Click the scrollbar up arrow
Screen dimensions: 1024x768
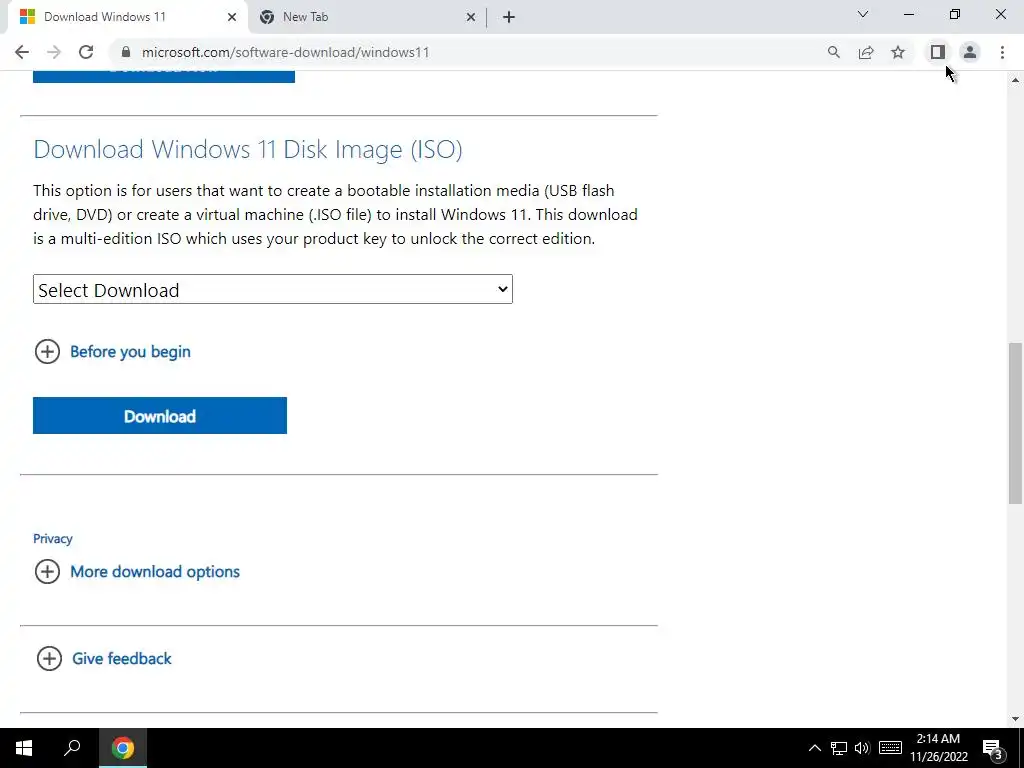(1015, 80)
